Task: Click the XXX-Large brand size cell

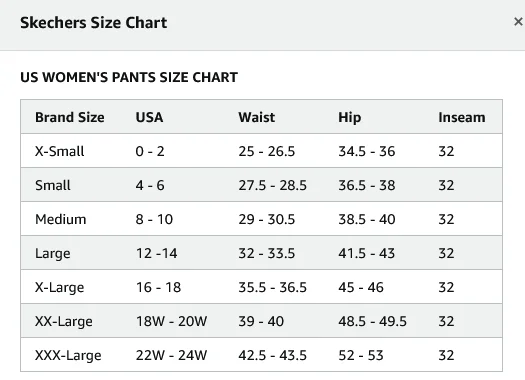Action: [68, 356]
